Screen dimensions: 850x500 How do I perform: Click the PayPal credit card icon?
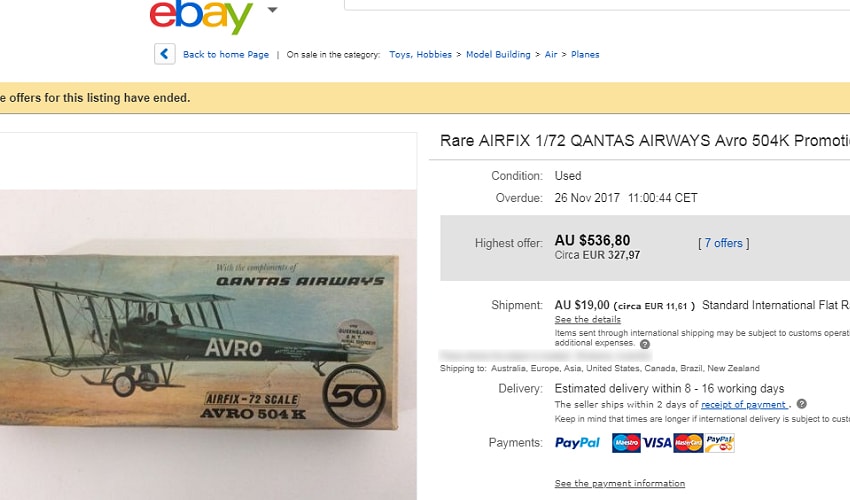[720, 443]
